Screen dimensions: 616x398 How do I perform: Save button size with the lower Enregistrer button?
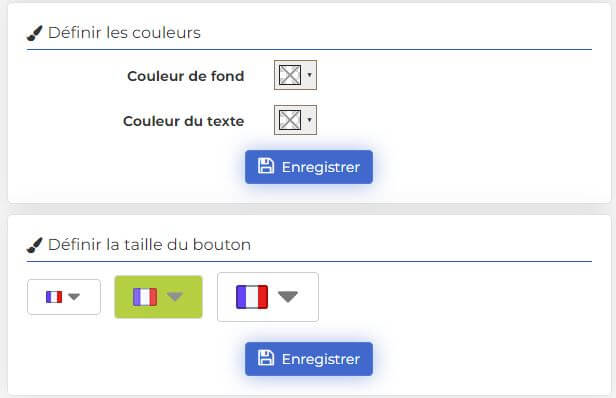click(309, 359)
